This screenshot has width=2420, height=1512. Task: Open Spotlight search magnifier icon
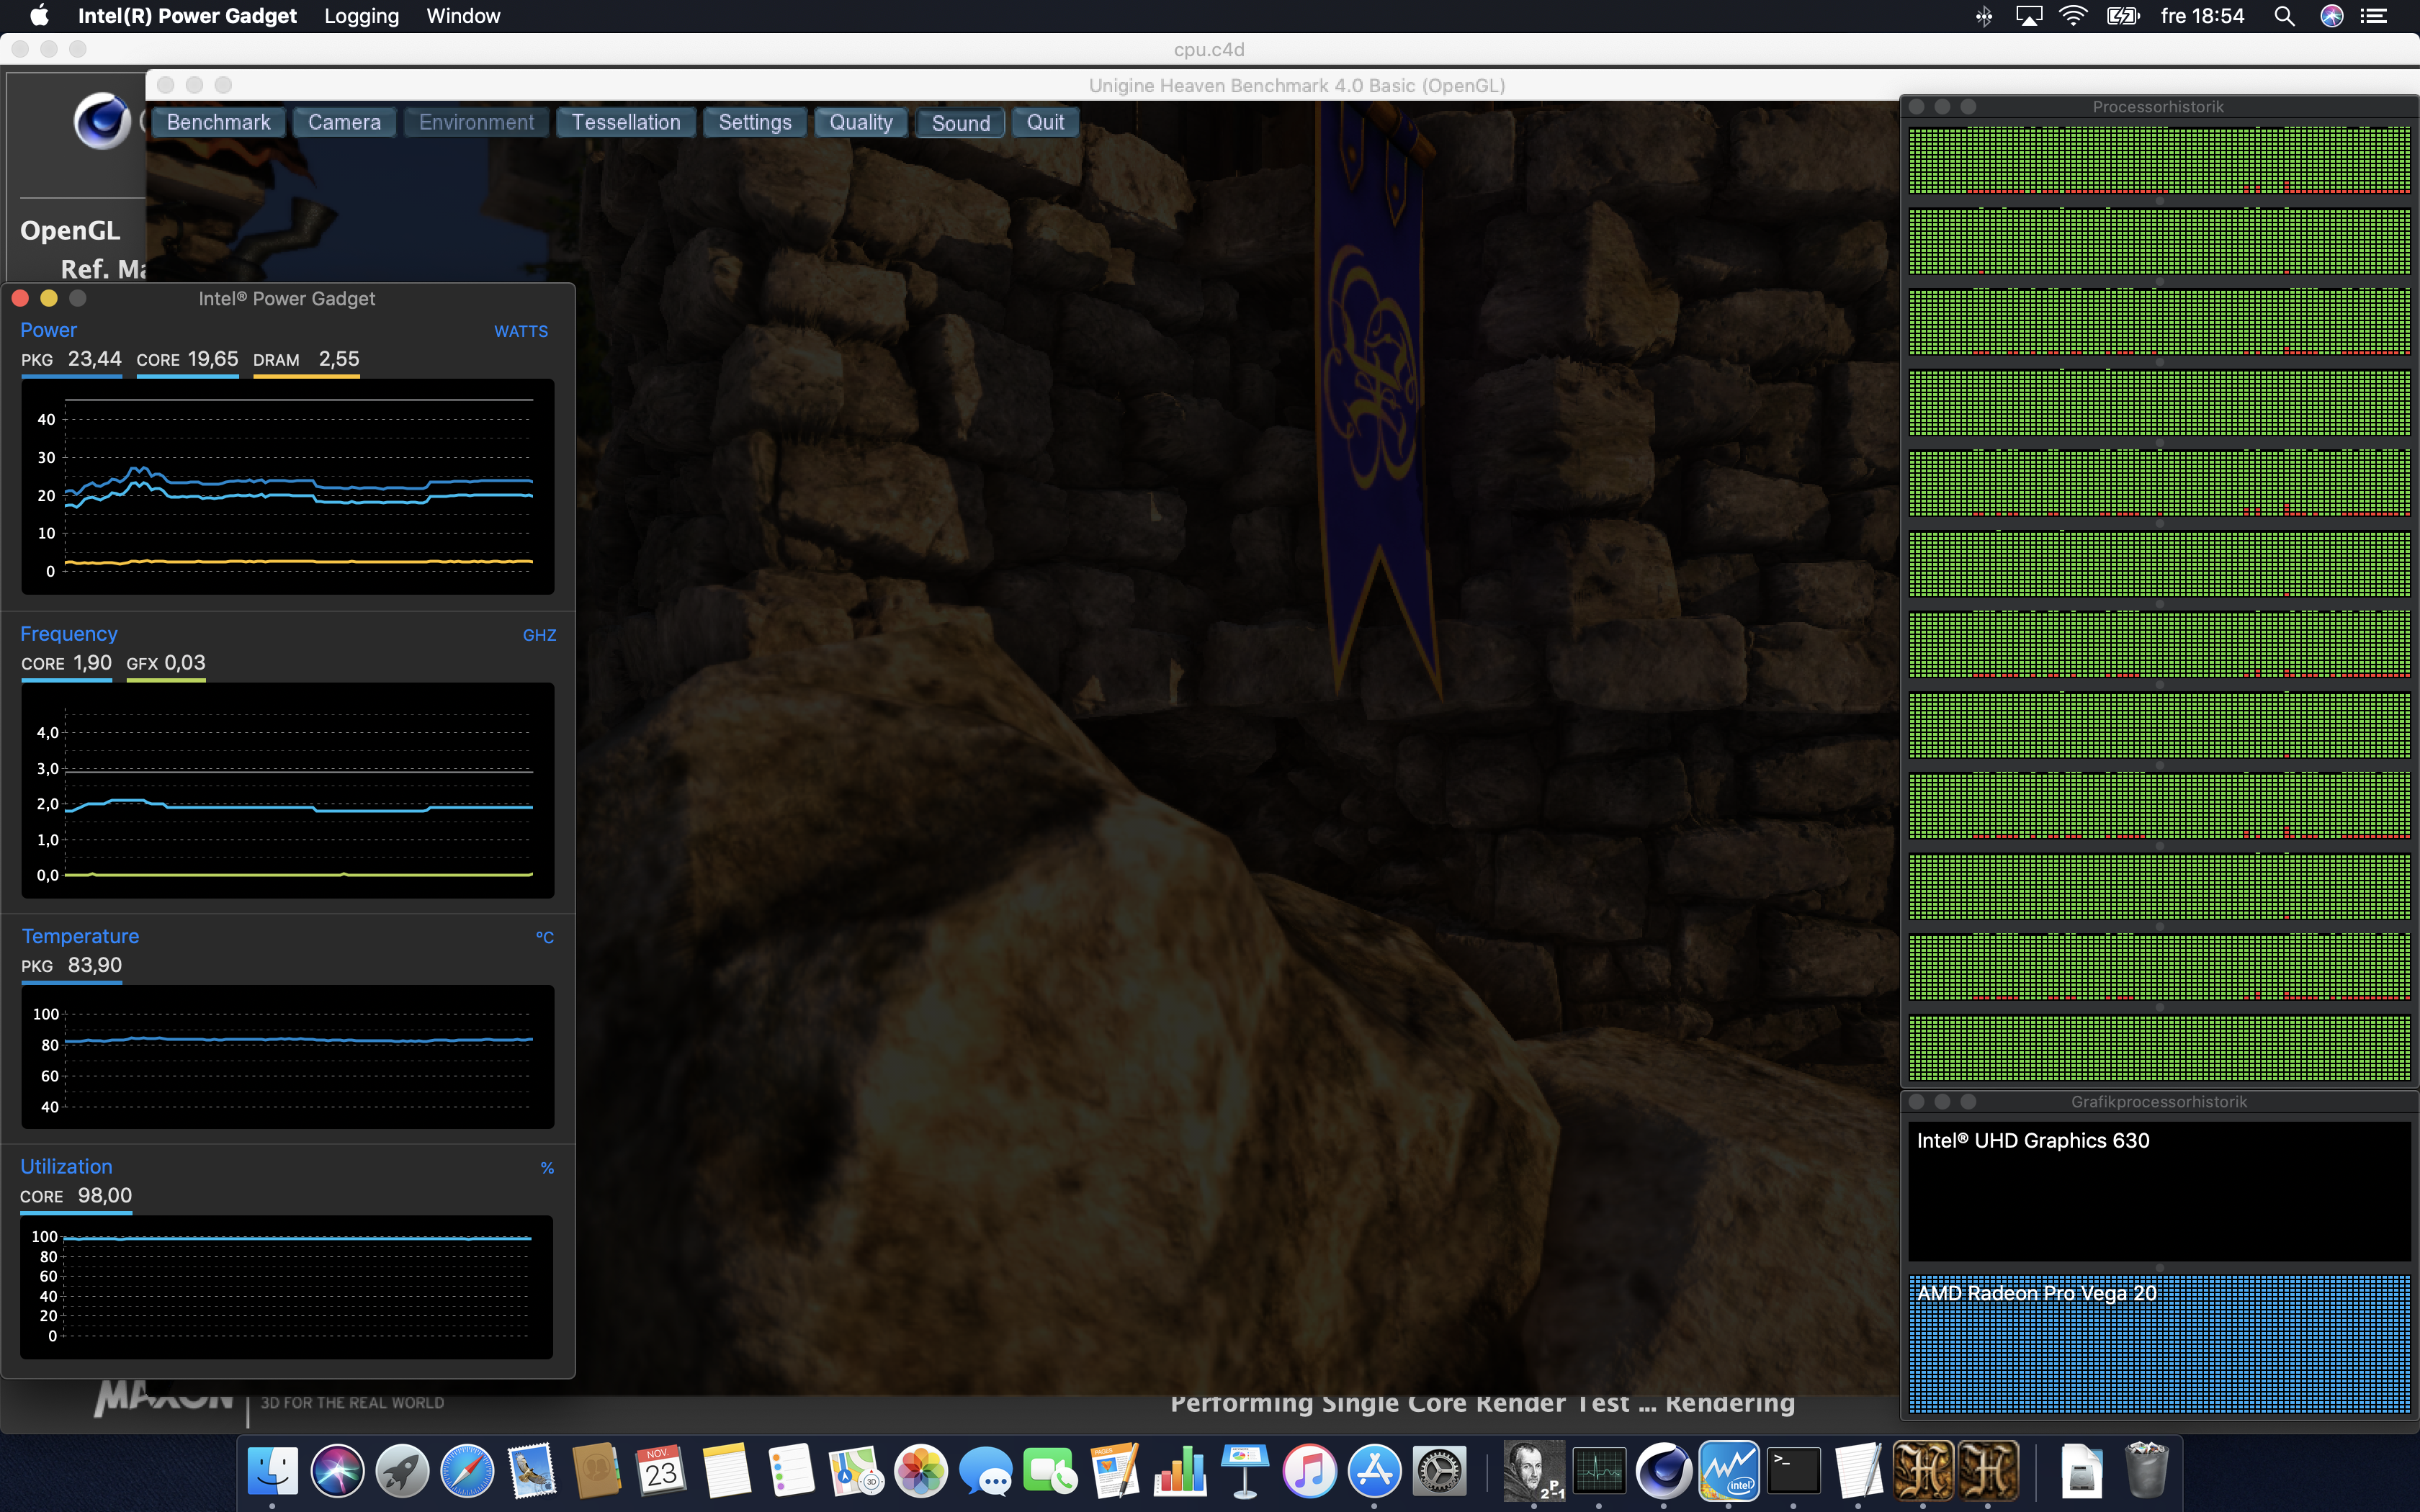point(2284,16)
